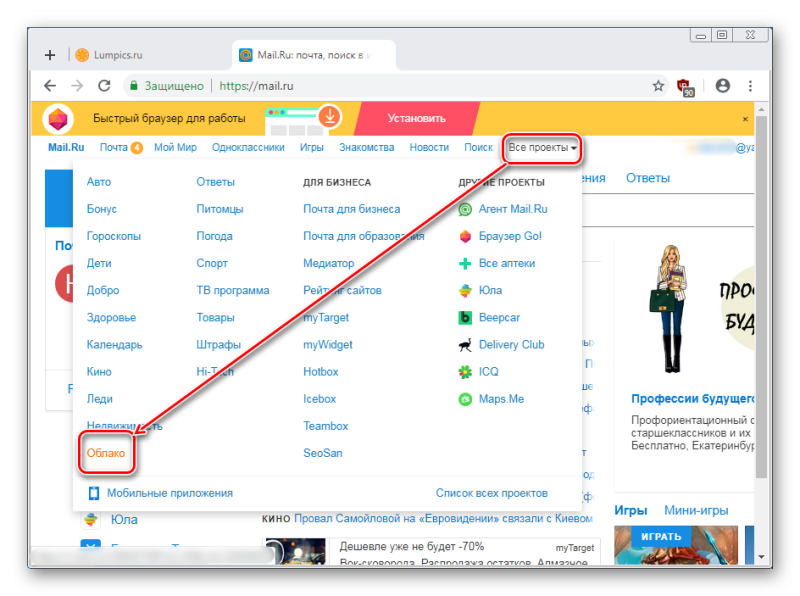Open the Icebox link
Screen dimensions: 800x596
[319, 399]
